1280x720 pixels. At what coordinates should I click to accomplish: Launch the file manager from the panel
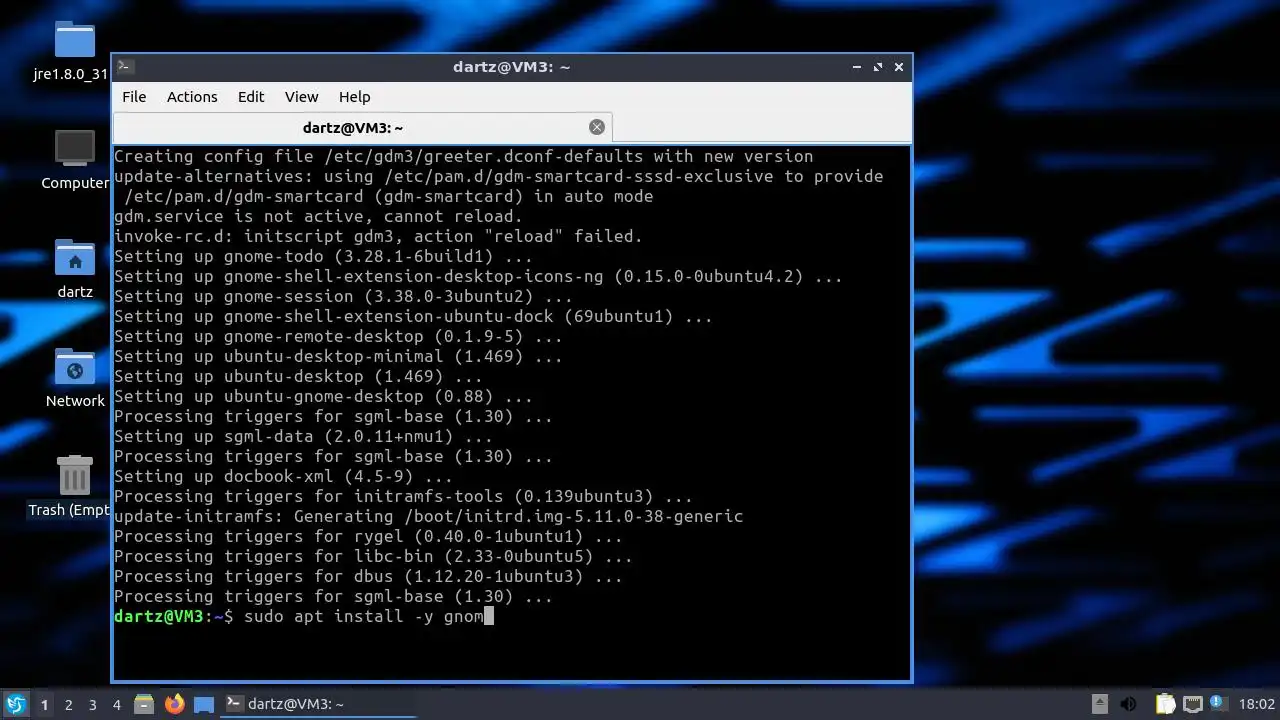[x=144, y=704]
